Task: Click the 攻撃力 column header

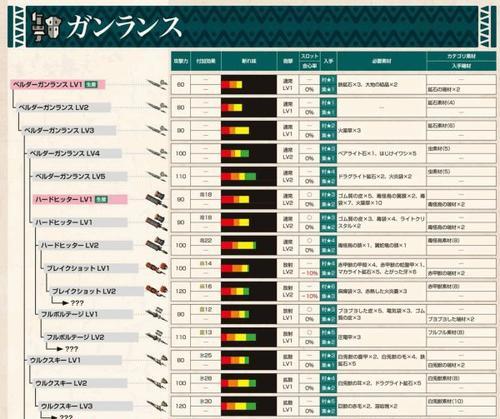Action: [181, 61]
